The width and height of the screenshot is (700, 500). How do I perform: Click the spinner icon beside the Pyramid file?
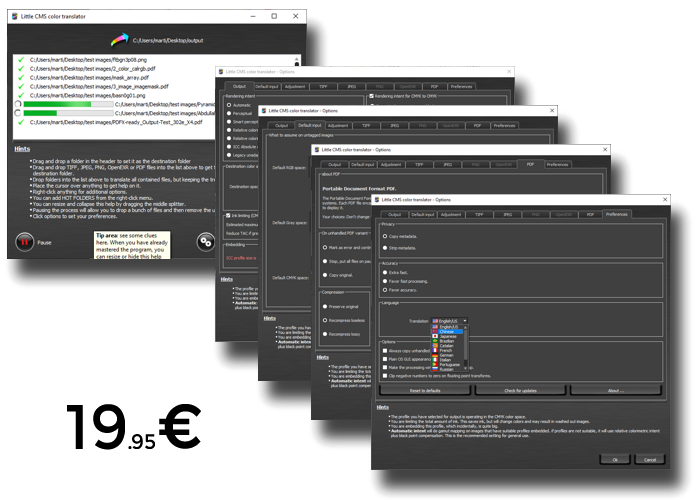coord(20,104)
